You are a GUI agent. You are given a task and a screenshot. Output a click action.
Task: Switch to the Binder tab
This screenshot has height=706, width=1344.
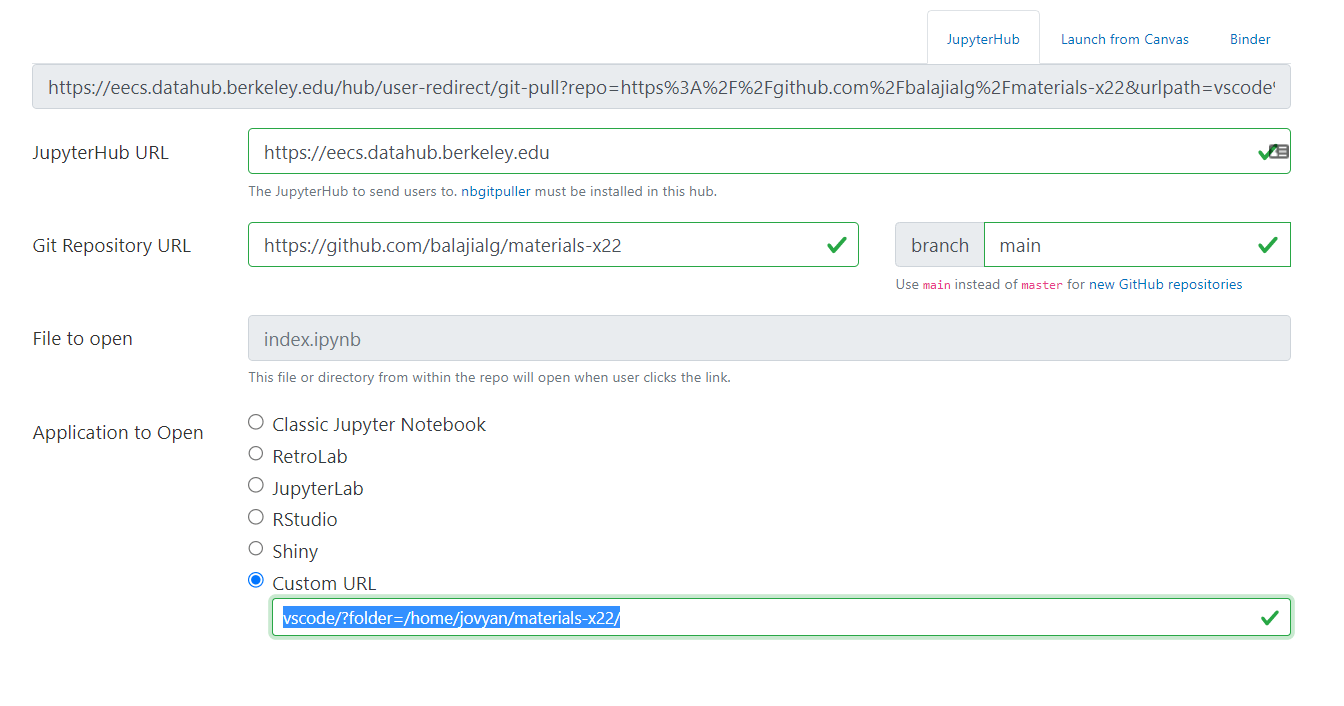click(1250, 39)
